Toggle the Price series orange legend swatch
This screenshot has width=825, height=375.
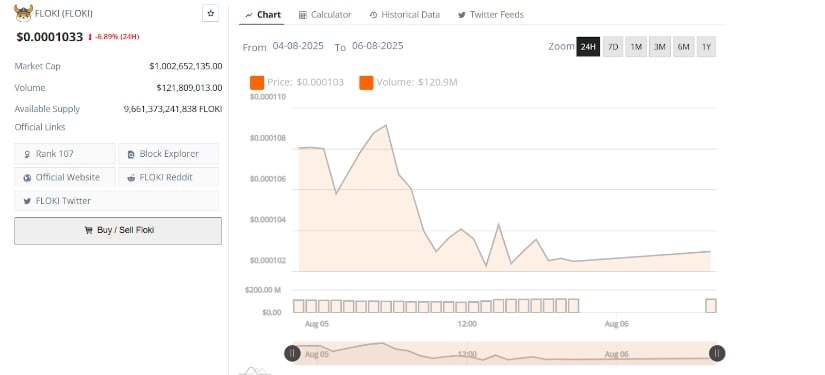(257, 83)
